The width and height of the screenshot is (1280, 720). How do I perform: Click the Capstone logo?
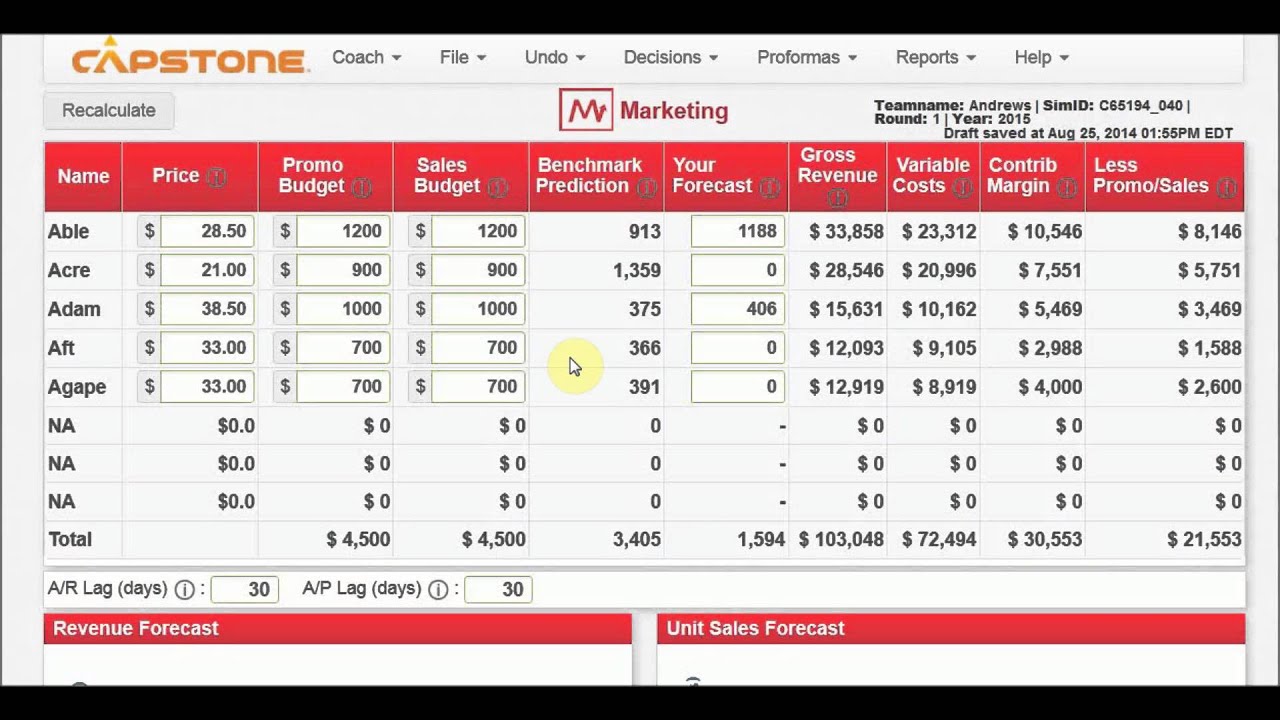click(x=190, y=56)
